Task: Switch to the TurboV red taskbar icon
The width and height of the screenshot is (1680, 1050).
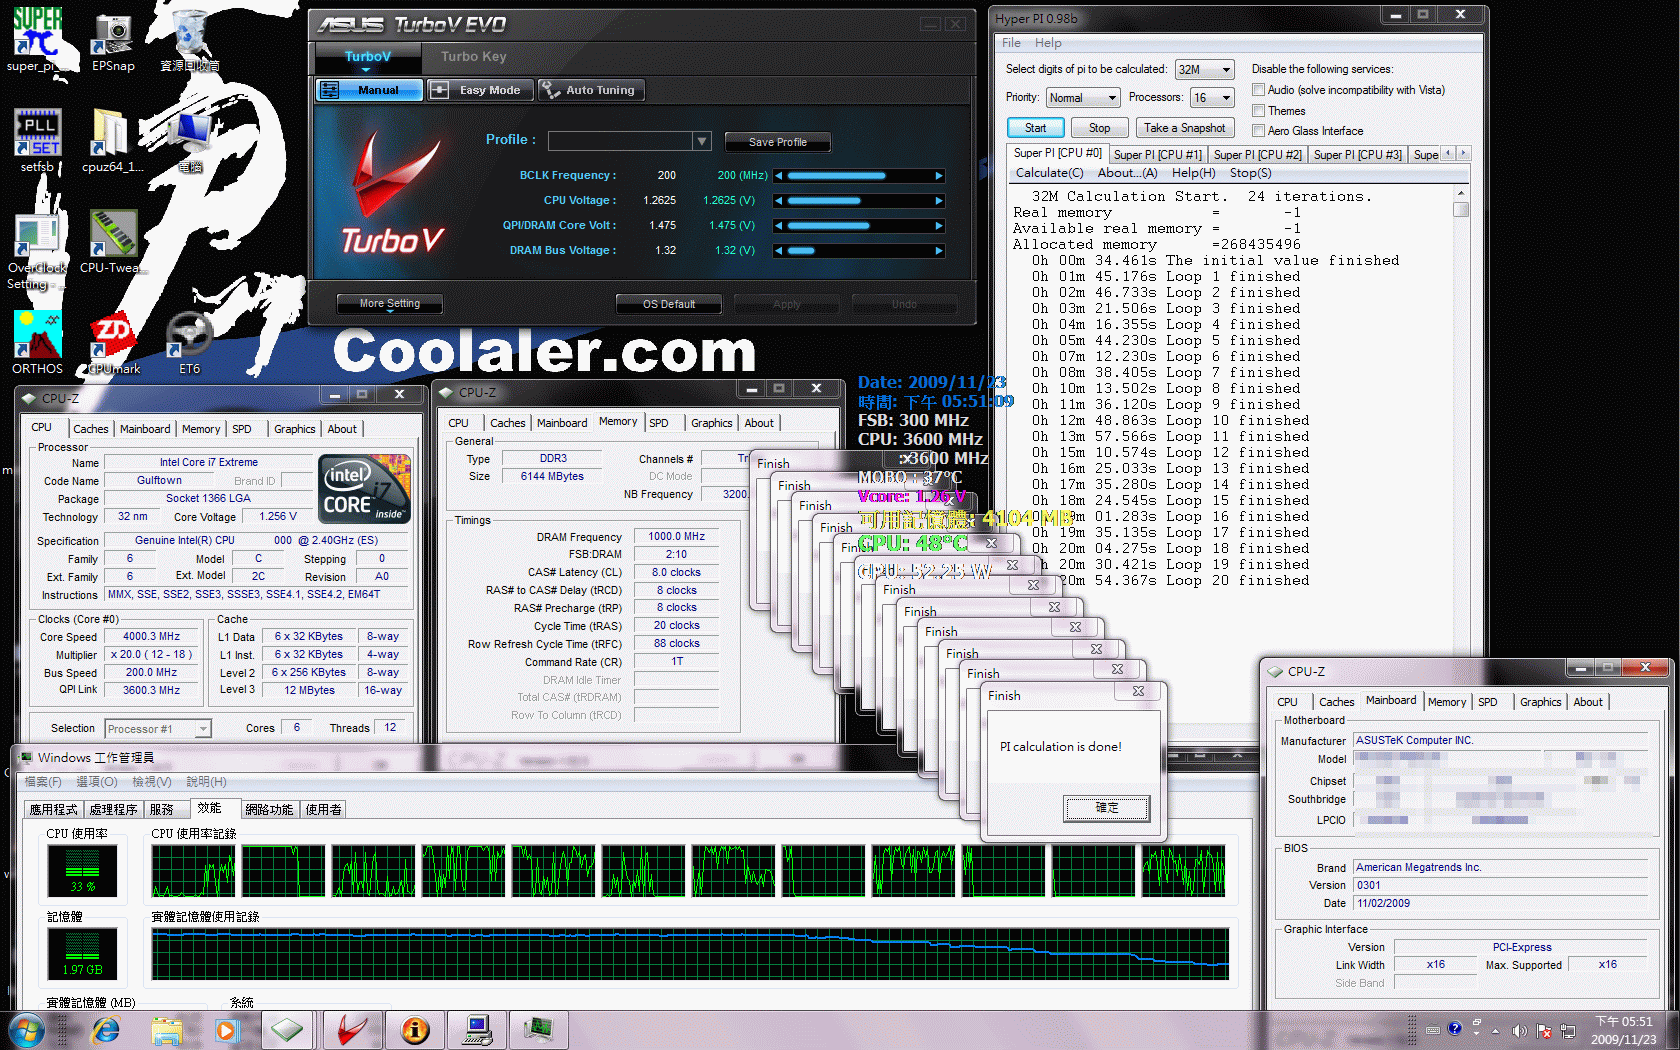Action: click(352, 1030)
